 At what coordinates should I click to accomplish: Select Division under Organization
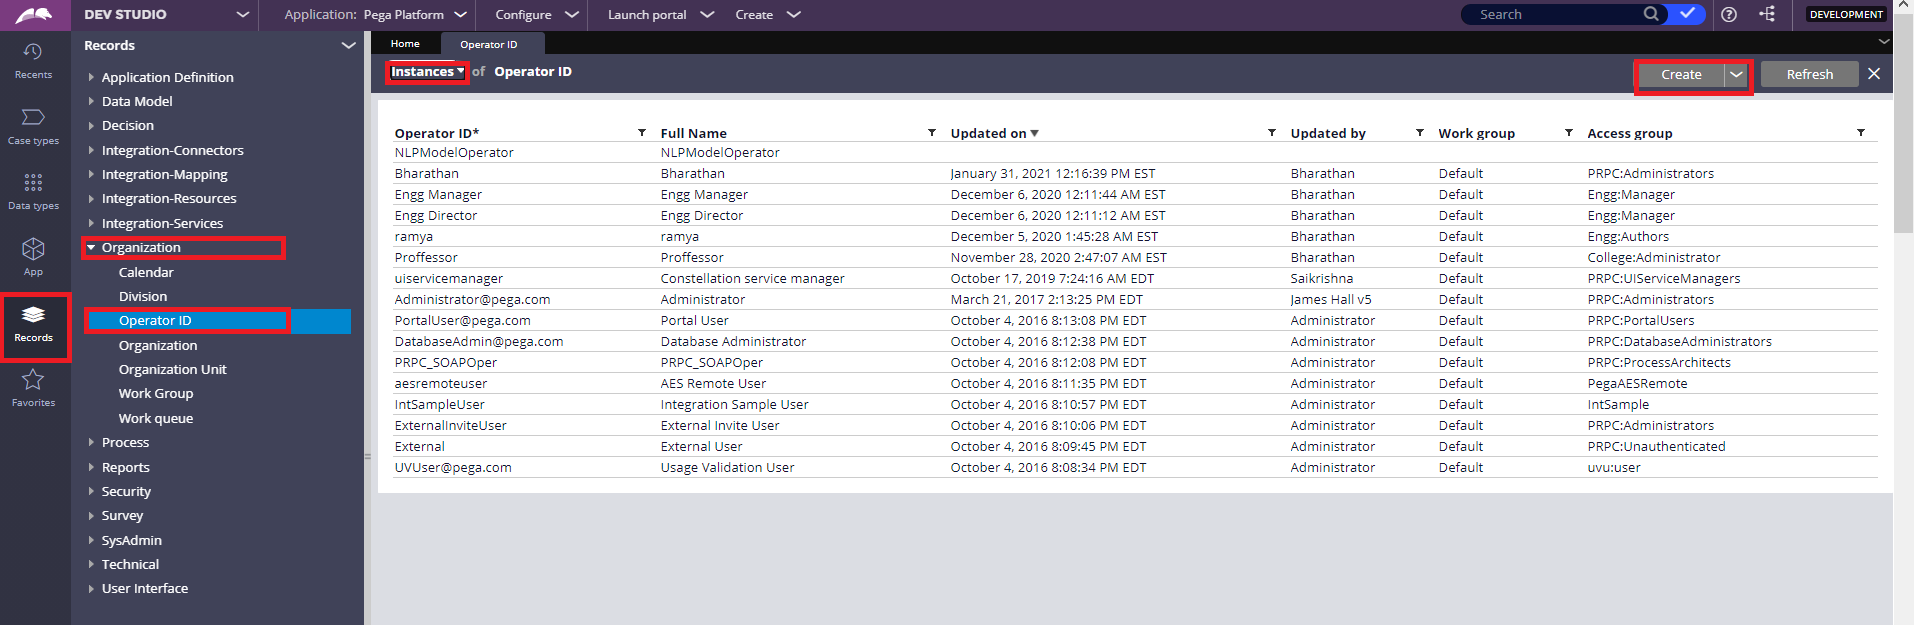tap(143, 296)
